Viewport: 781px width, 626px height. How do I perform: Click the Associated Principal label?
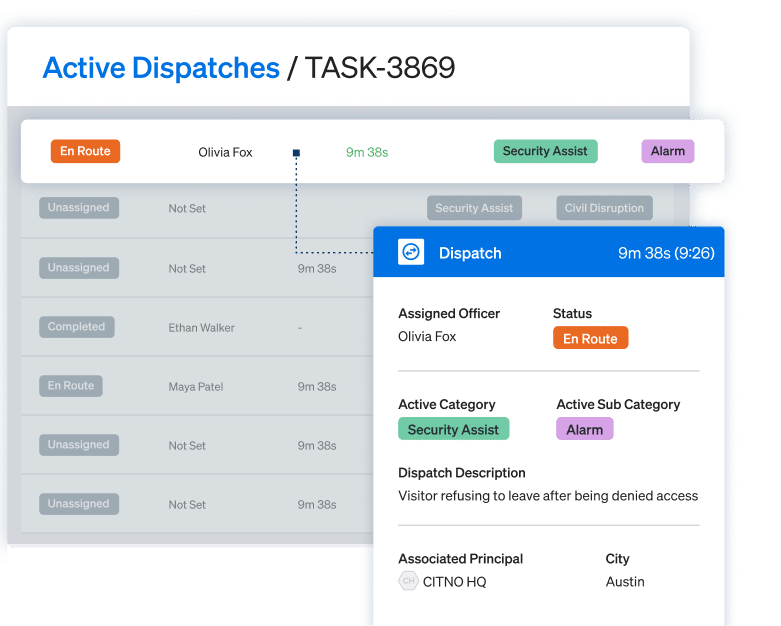click(x=460, y=559)
